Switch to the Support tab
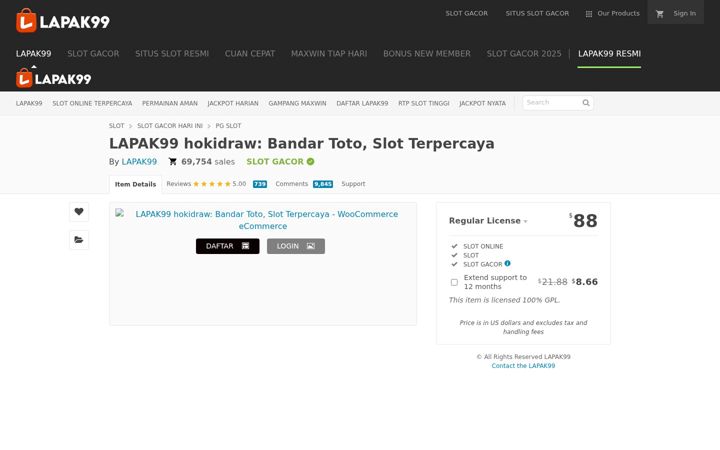The height and width of the screenshot is (450, 720). tap(353, 184)
